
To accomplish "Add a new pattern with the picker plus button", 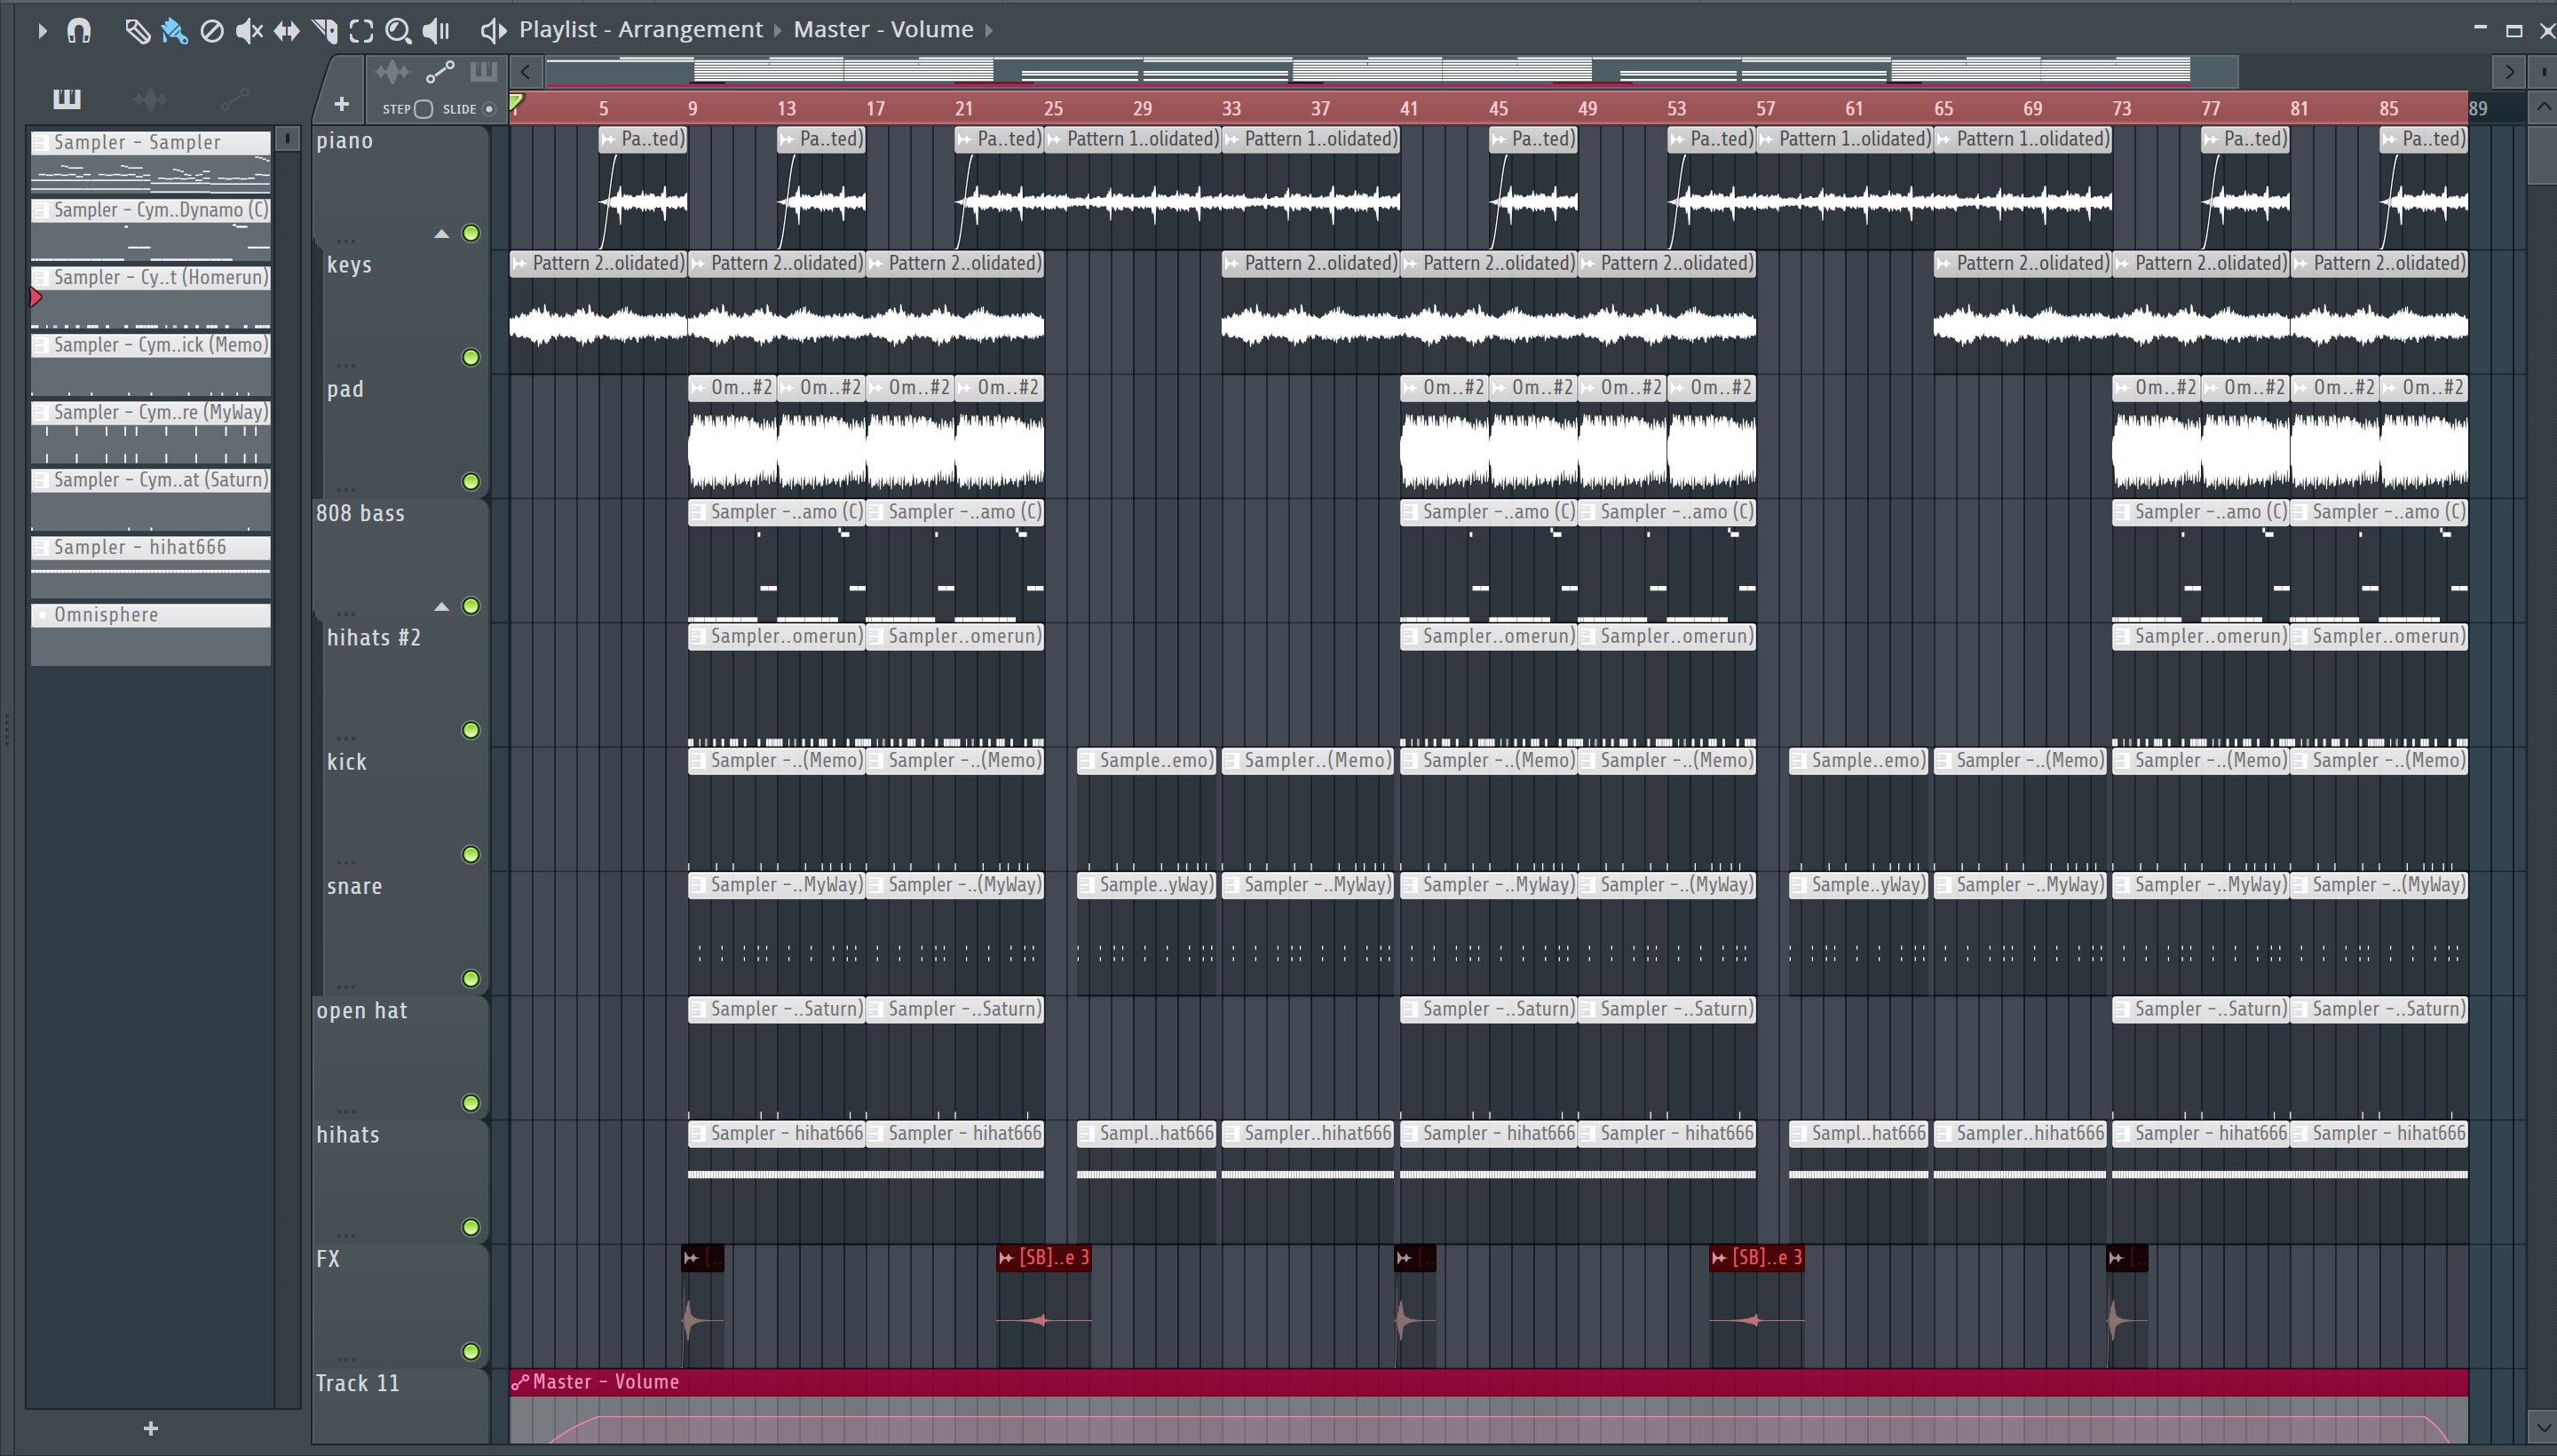I will point(151,1428).
